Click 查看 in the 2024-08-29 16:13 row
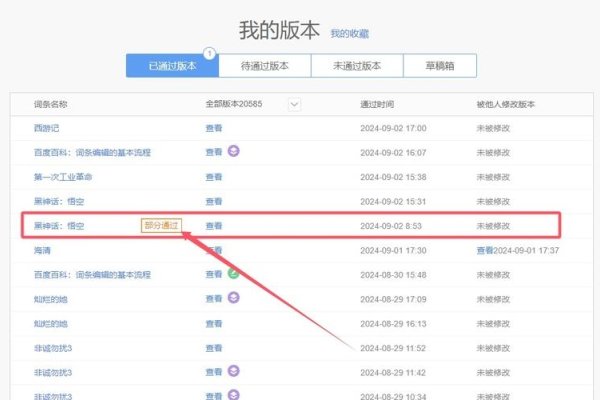This screenshot has width=600, height=400. point(214,324)
